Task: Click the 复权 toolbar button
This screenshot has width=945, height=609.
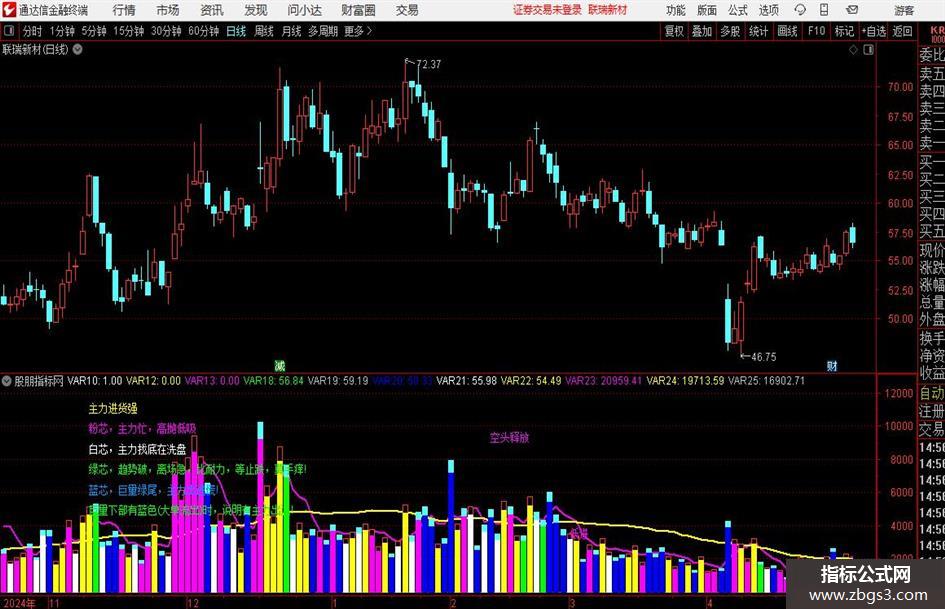Action: click(674, 31)
